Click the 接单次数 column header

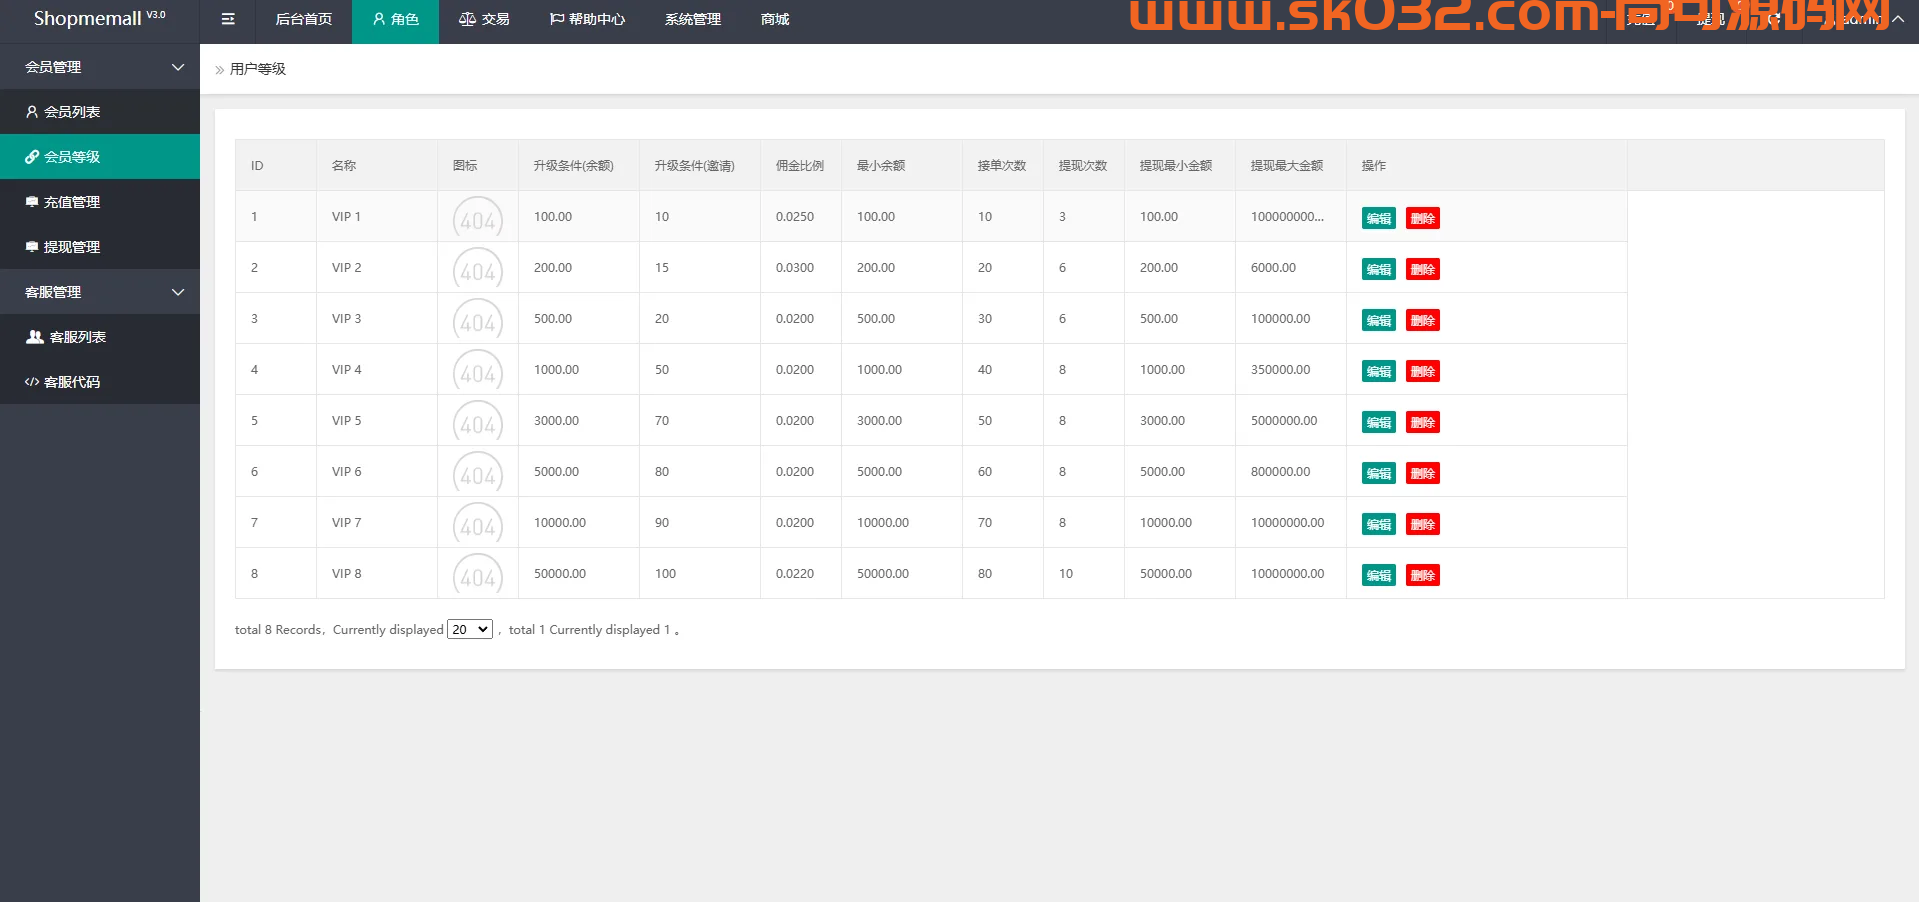[1002, 165]
